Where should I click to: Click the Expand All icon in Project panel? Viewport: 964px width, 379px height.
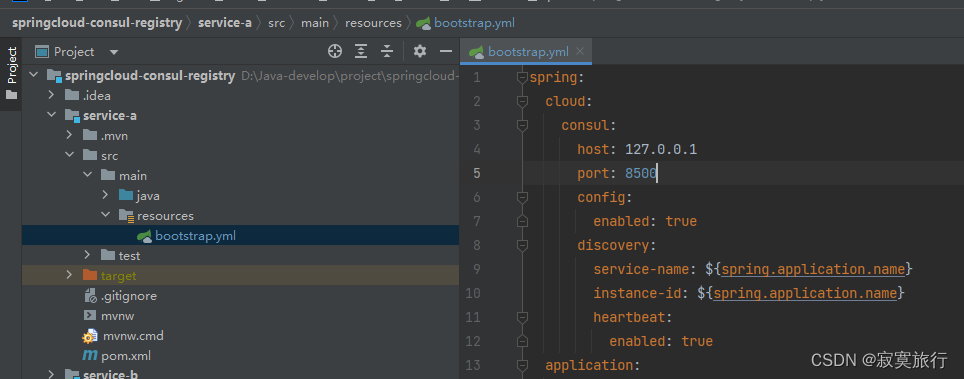(361, 52)
